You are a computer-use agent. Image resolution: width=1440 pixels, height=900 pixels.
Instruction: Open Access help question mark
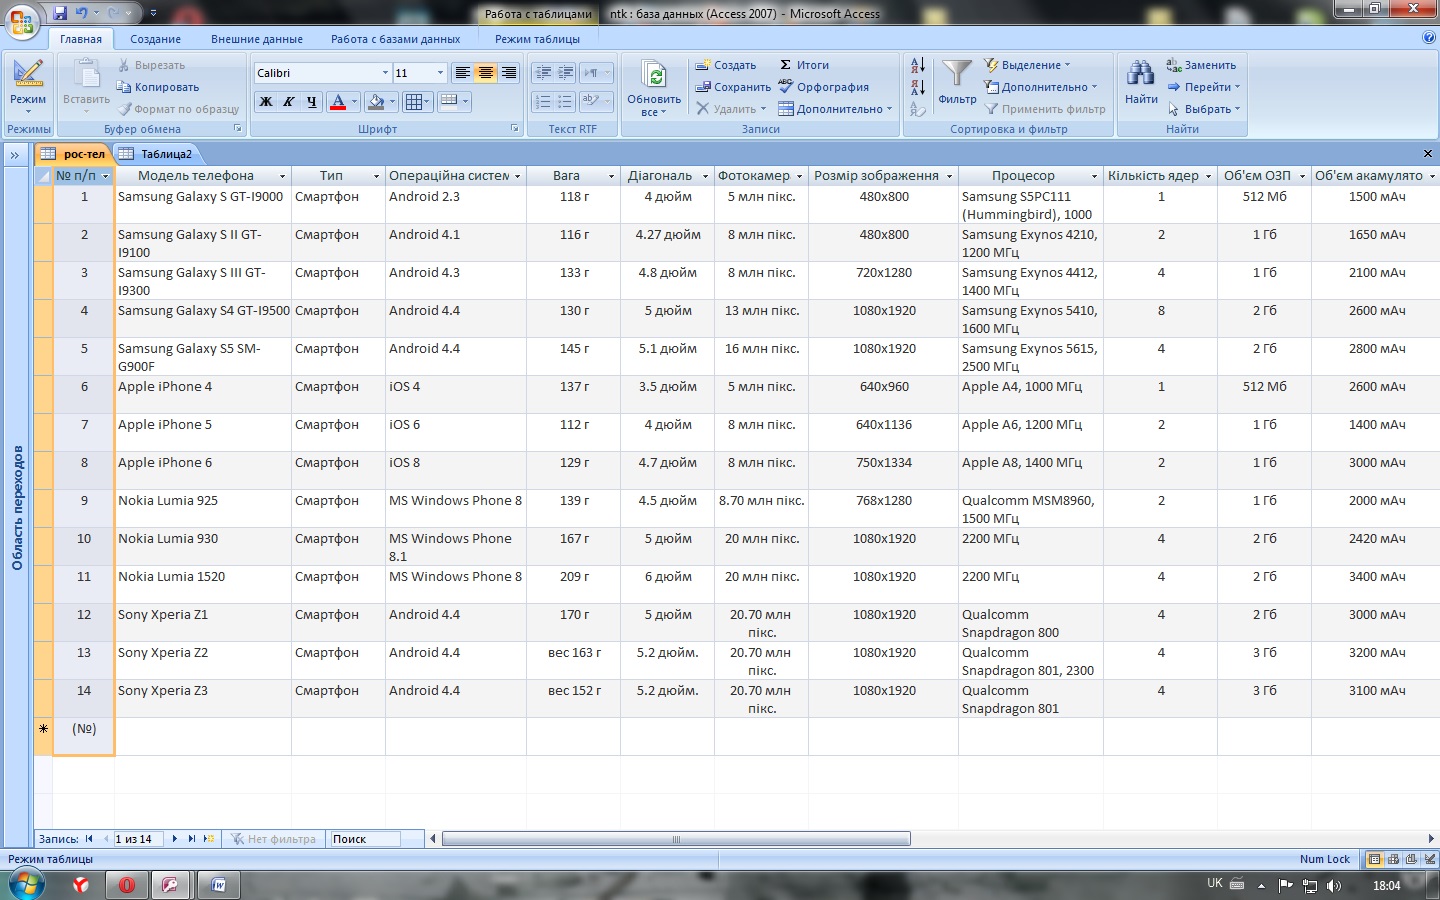[1428, 38]
